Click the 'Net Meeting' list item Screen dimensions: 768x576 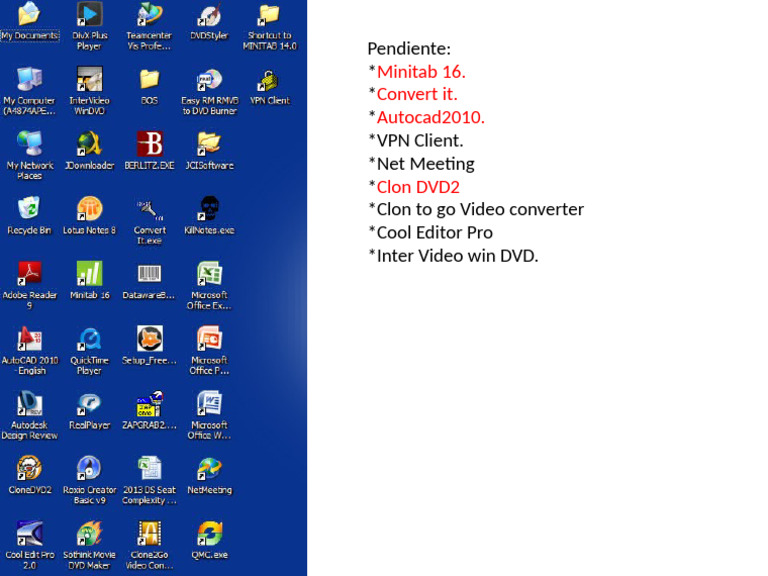tap(426, 164)
